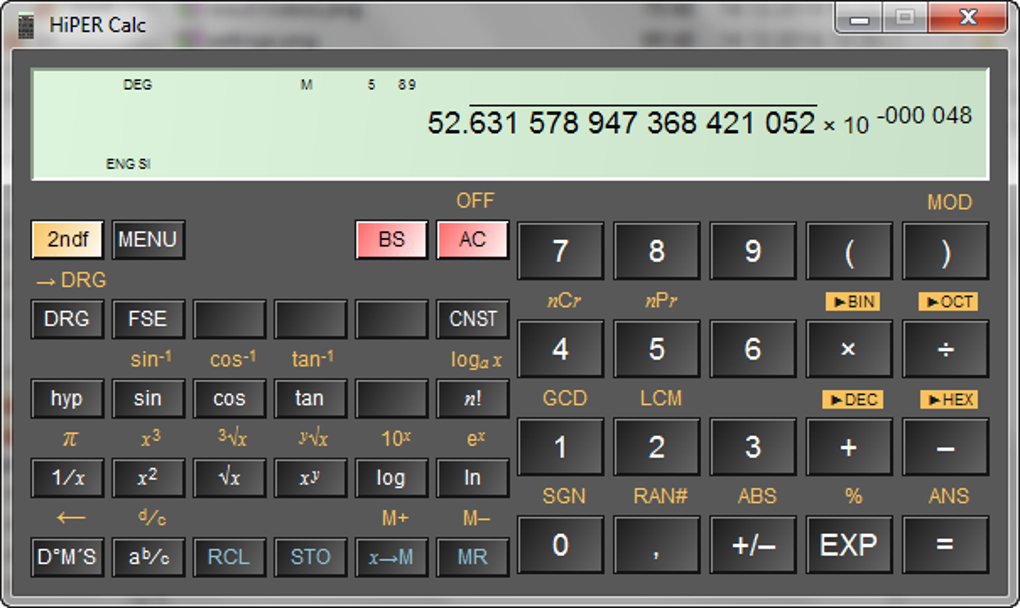Click the divide ÷ key
This screenshot has width=1020, height=608.
[x=945, y=349]
